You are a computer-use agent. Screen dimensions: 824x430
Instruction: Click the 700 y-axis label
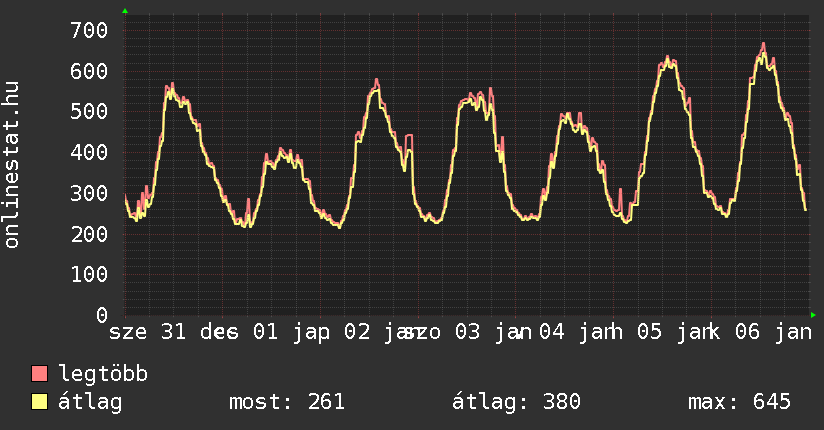88,30
